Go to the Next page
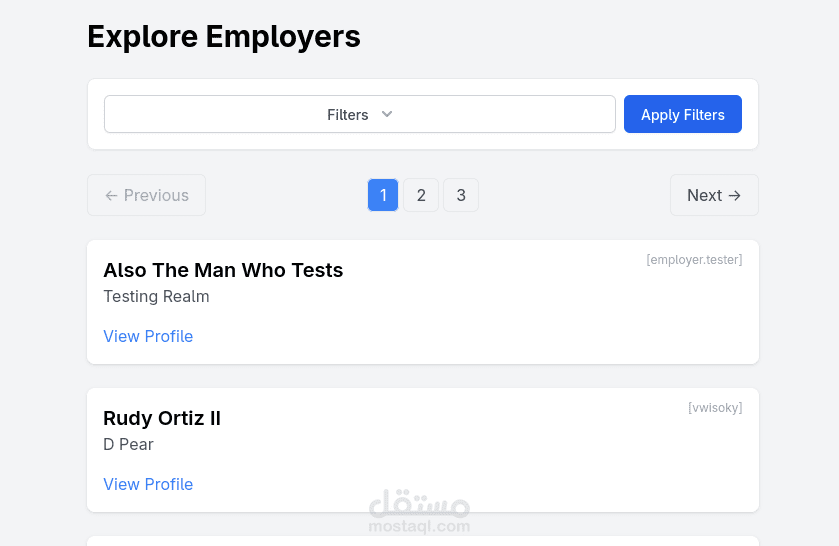This screenshot has height=546, width=839. tap(714, 195)
